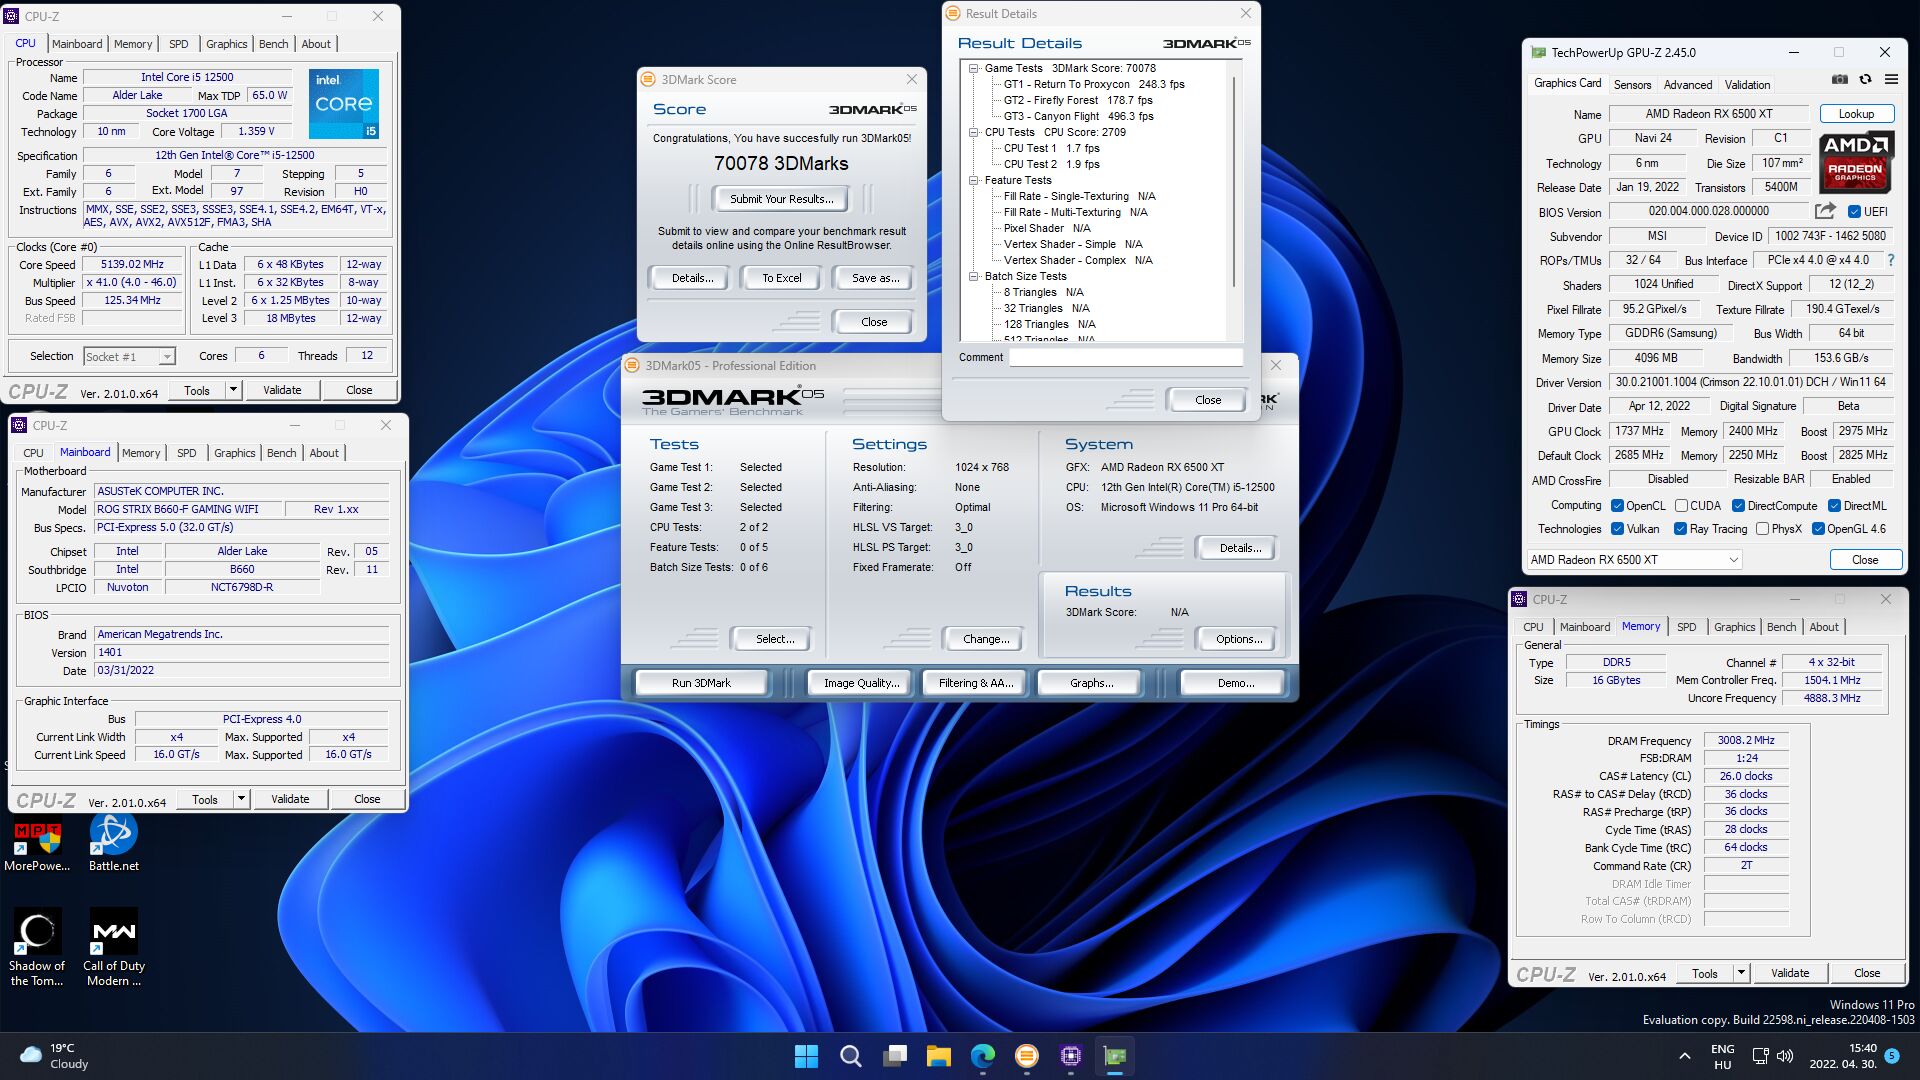This screenshot has width=1920, height=1080.
Task: Click Save as button in Score window
Action: 875,278
